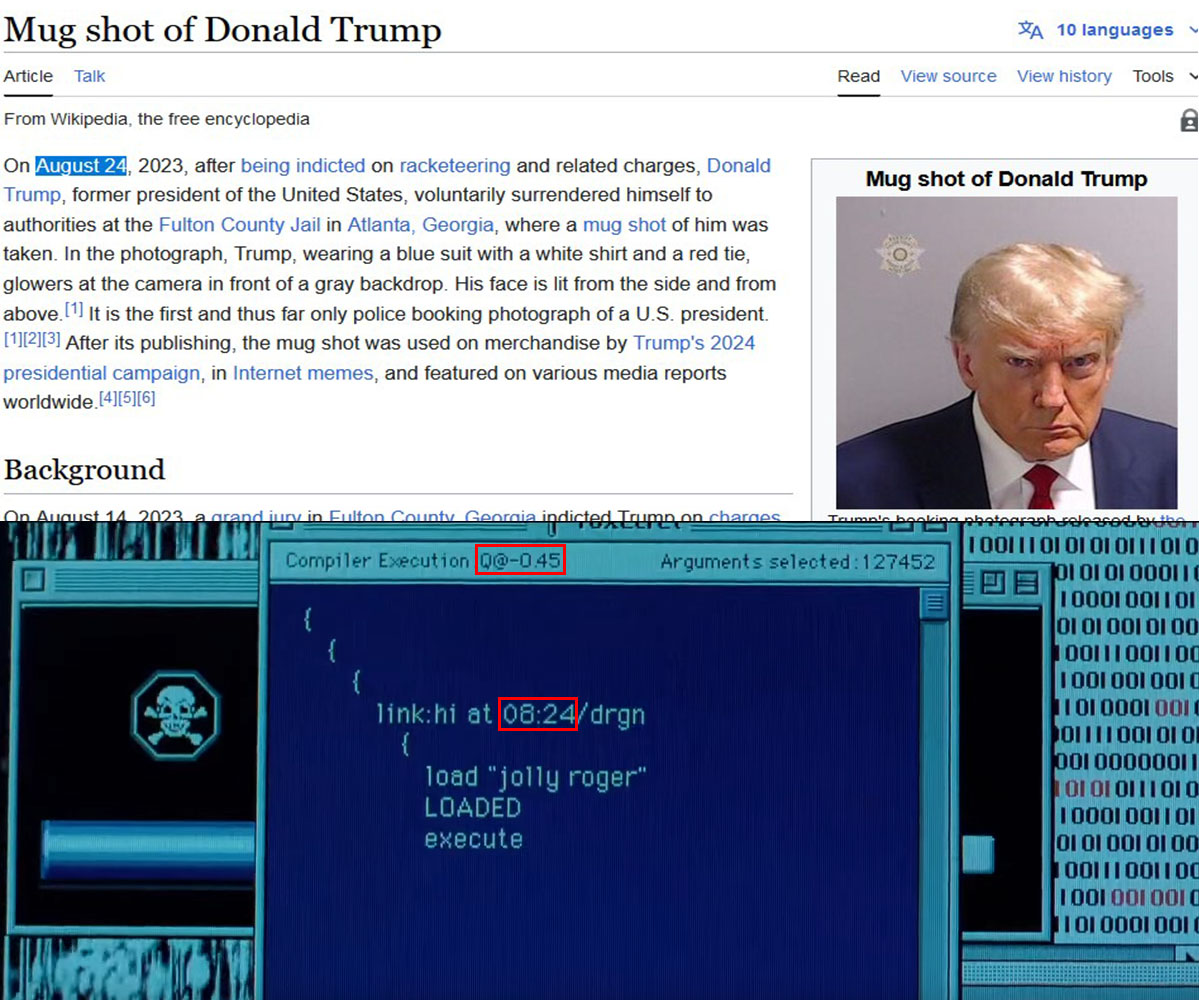
Task: Click the 'Background' section heading
Action: pos(84,469)
